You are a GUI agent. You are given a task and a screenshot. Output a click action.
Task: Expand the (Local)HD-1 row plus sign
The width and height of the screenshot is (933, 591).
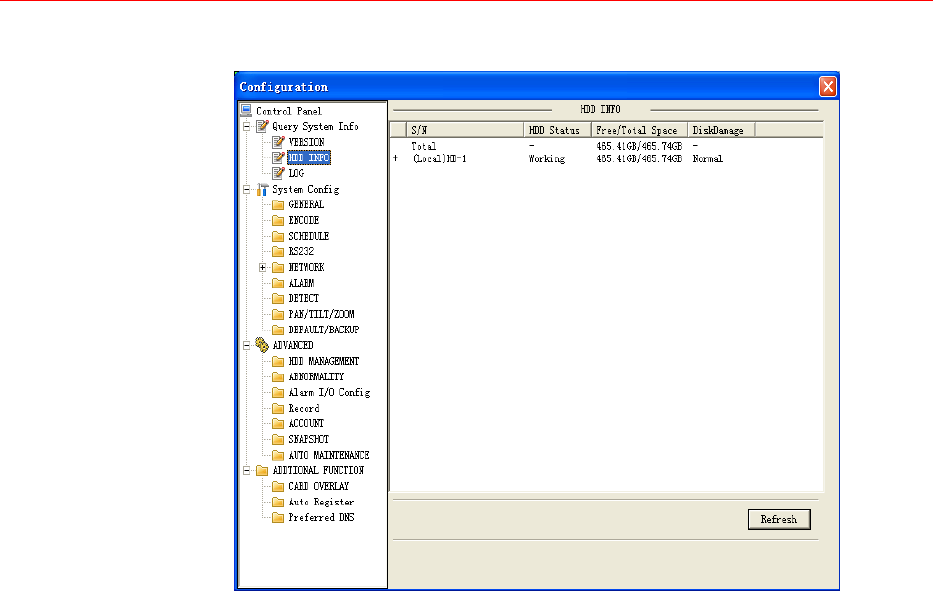coord(395,158)
